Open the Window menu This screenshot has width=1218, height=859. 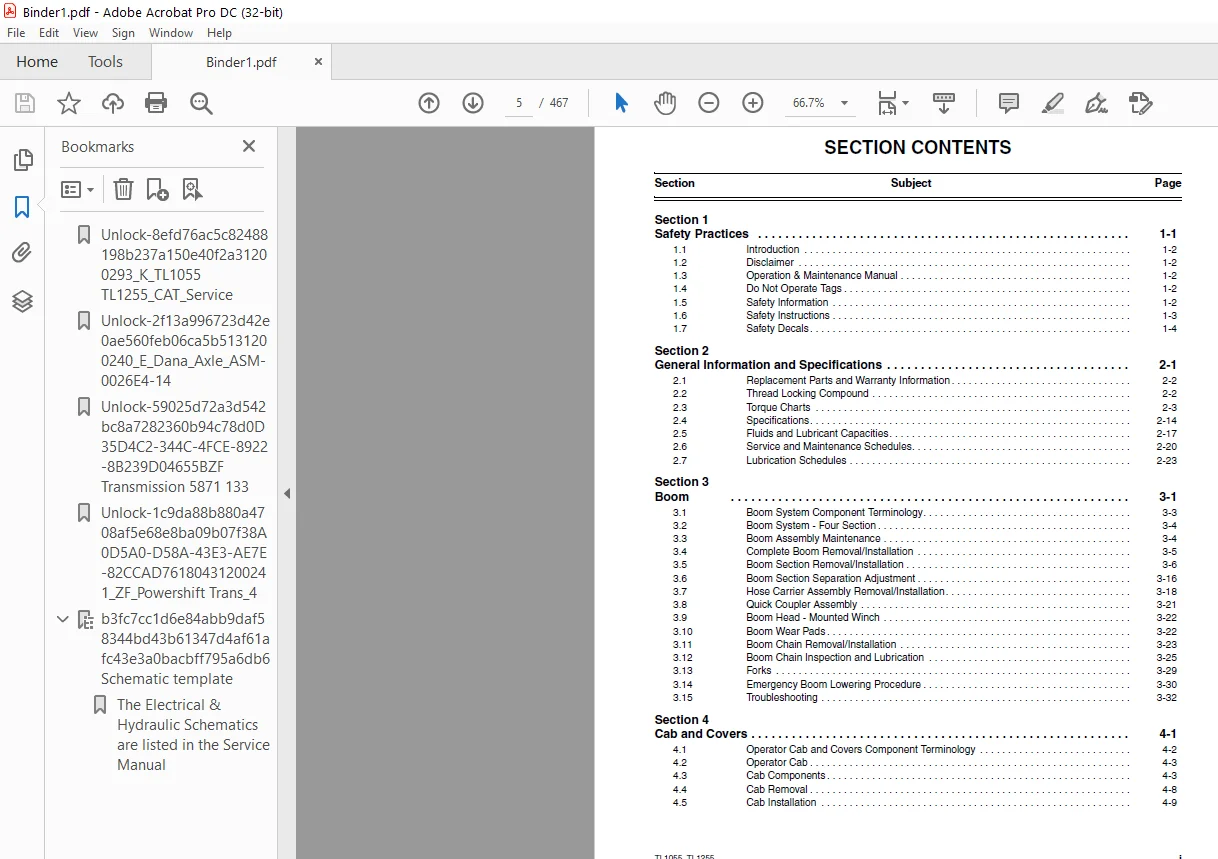(x=171, y=33)
